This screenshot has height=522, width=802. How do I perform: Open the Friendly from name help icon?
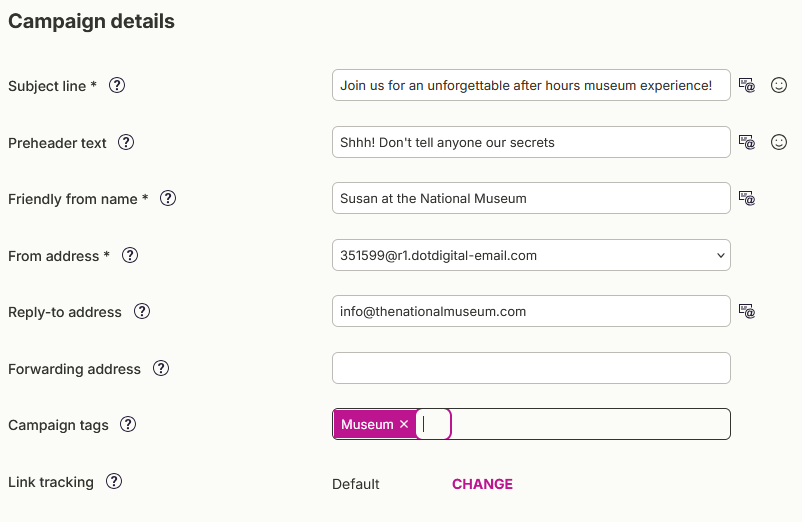click(x=168, y=198)
